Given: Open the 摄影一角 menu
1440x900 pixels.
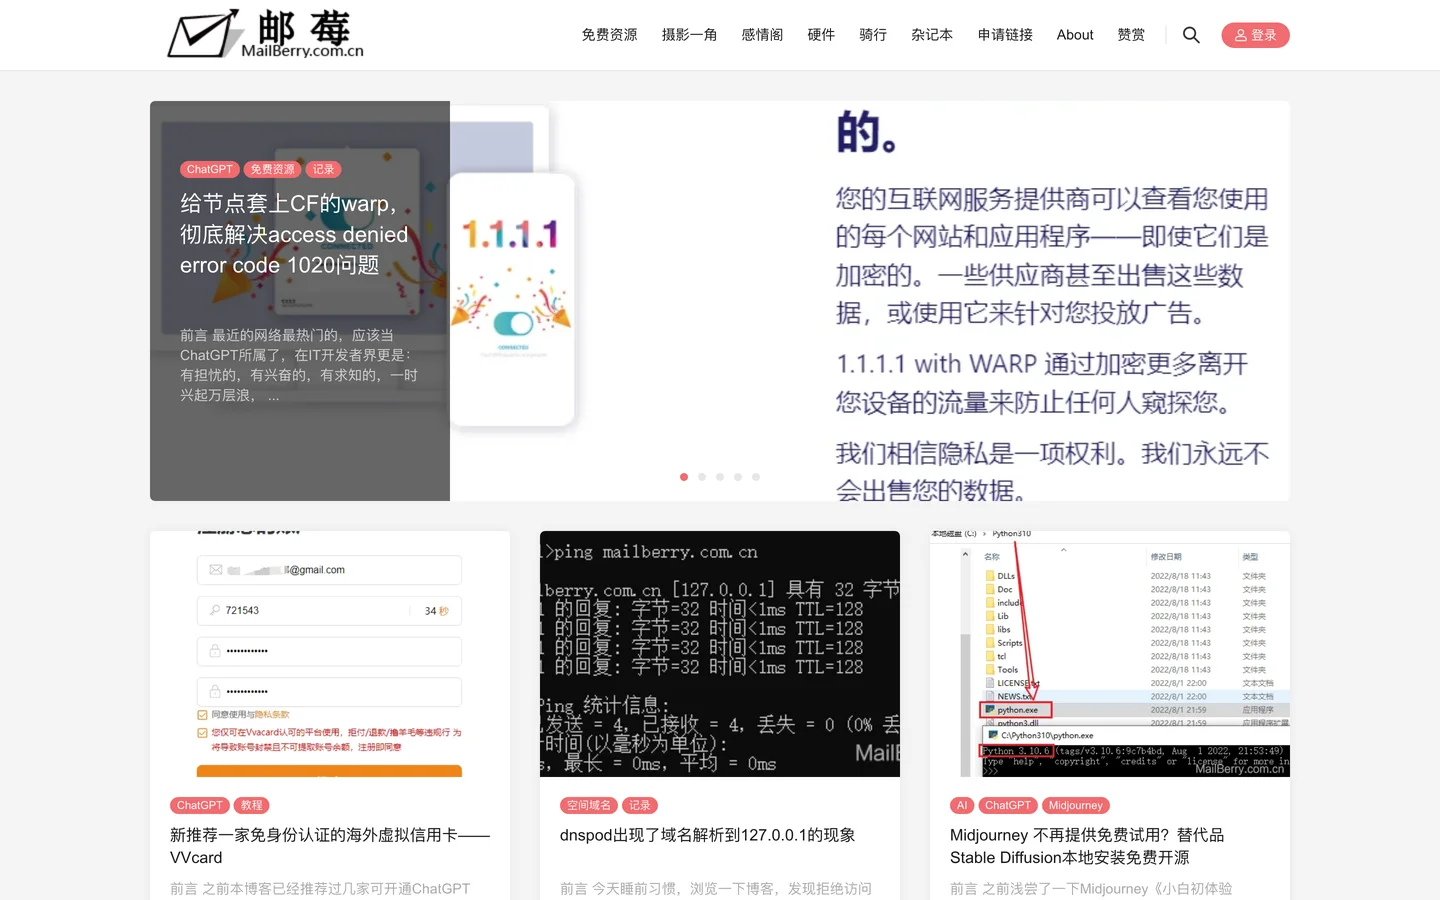Looking at the screenshot, I should pos(689,35).
